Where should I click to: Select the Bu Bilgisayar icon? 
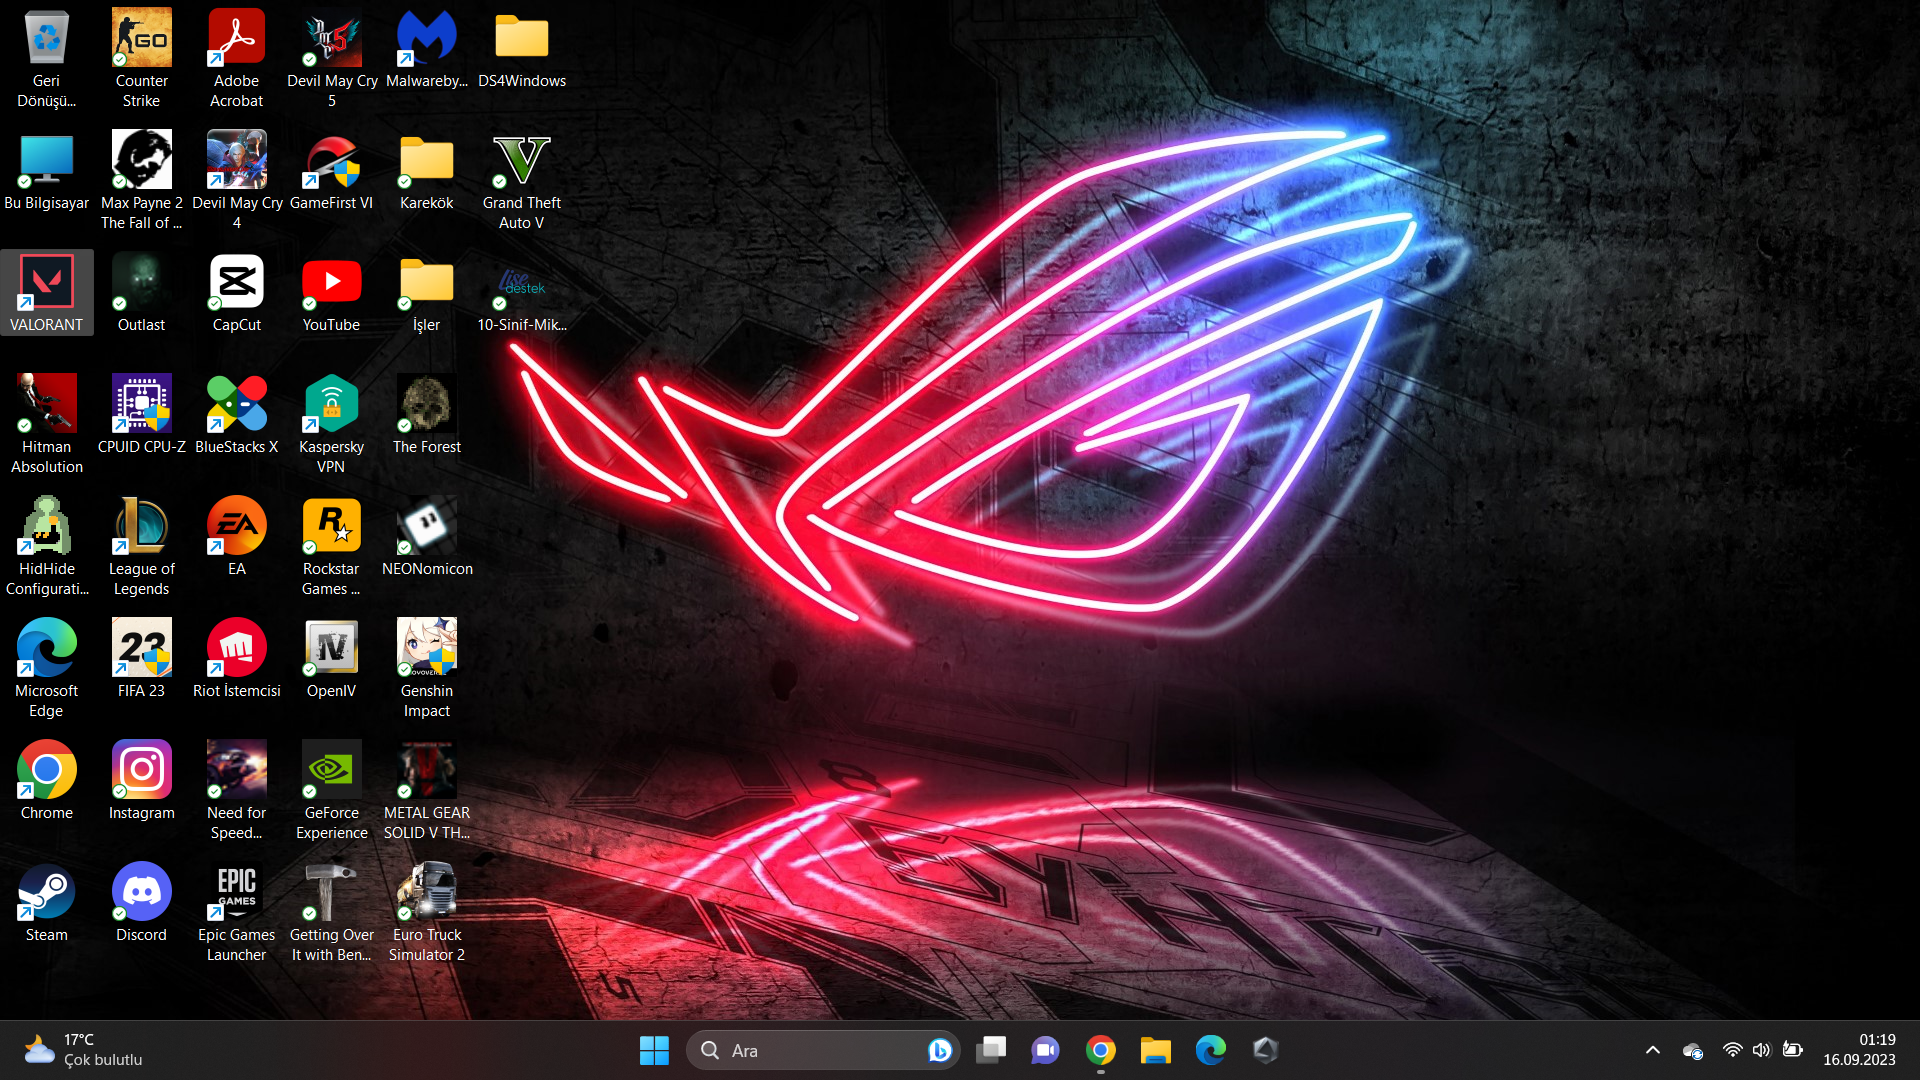click(x=46, y=170)
